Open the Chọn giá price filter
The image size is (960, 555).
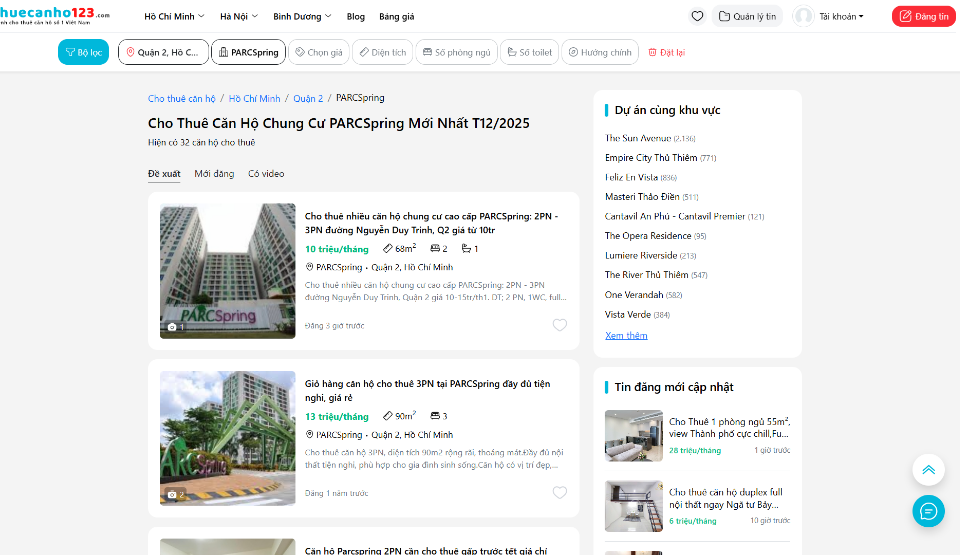pos(319,52)
